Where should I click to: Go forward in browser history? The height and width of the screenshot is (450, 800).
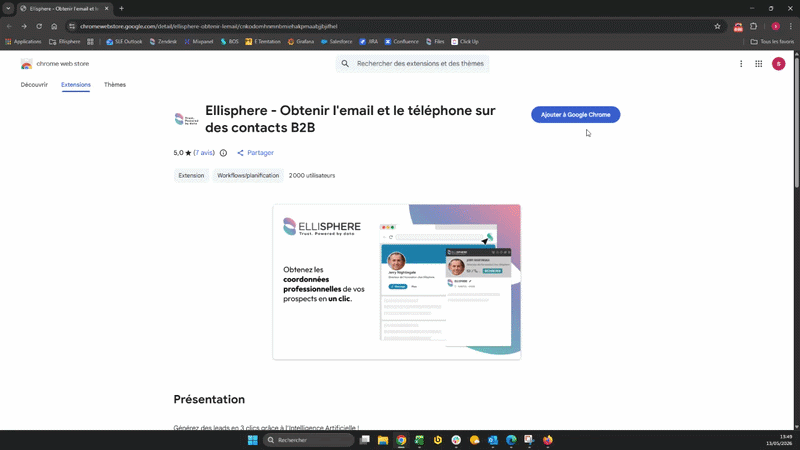coord(24,26)
